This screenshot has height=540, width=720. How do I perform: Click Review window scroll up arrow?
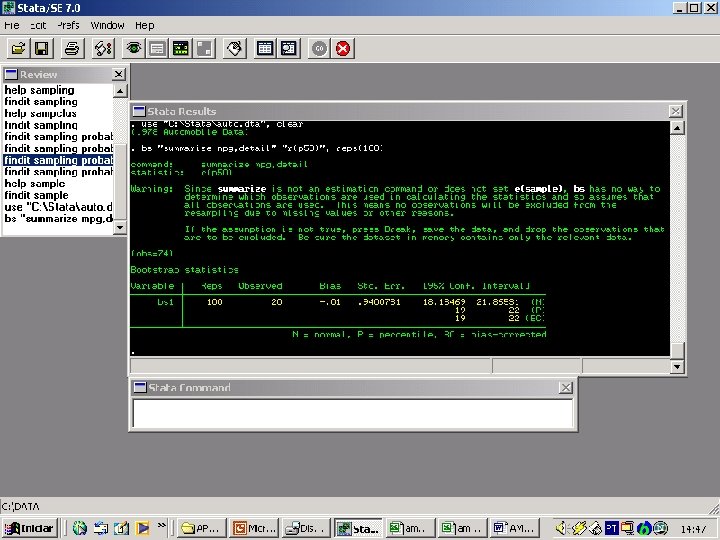pyautogui.click(x=120, y=91)
